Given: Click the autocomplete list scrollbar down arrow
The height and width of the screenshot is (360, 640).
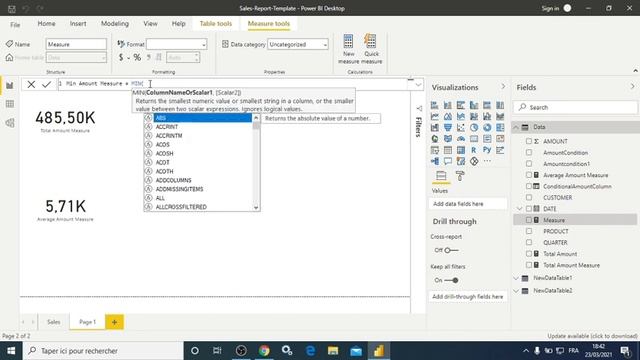Looking at the screenshot, I should point(256,207).
